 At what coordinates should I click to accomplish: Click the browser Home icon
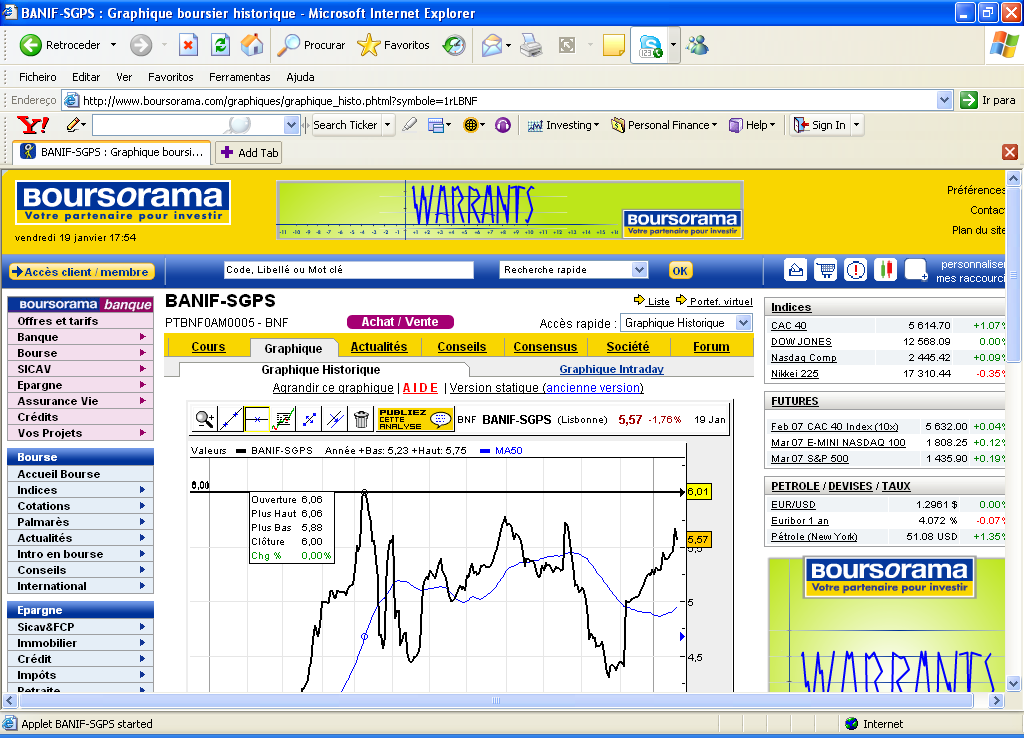coord(252,45)
